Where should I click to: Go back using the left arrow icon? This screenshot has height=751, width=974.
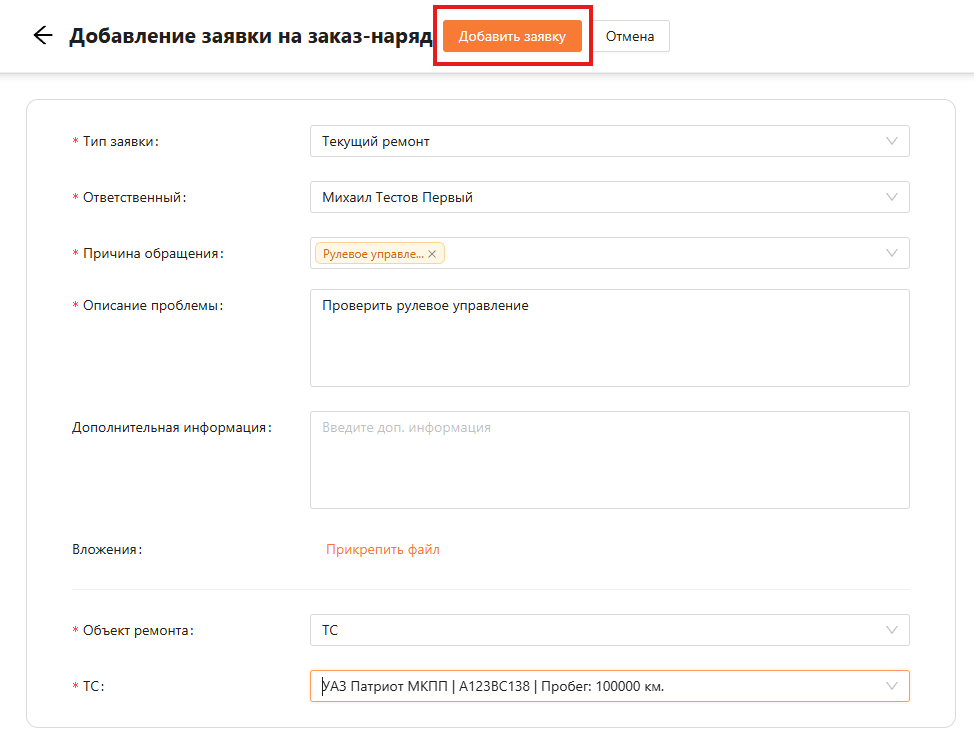point(43,35)
